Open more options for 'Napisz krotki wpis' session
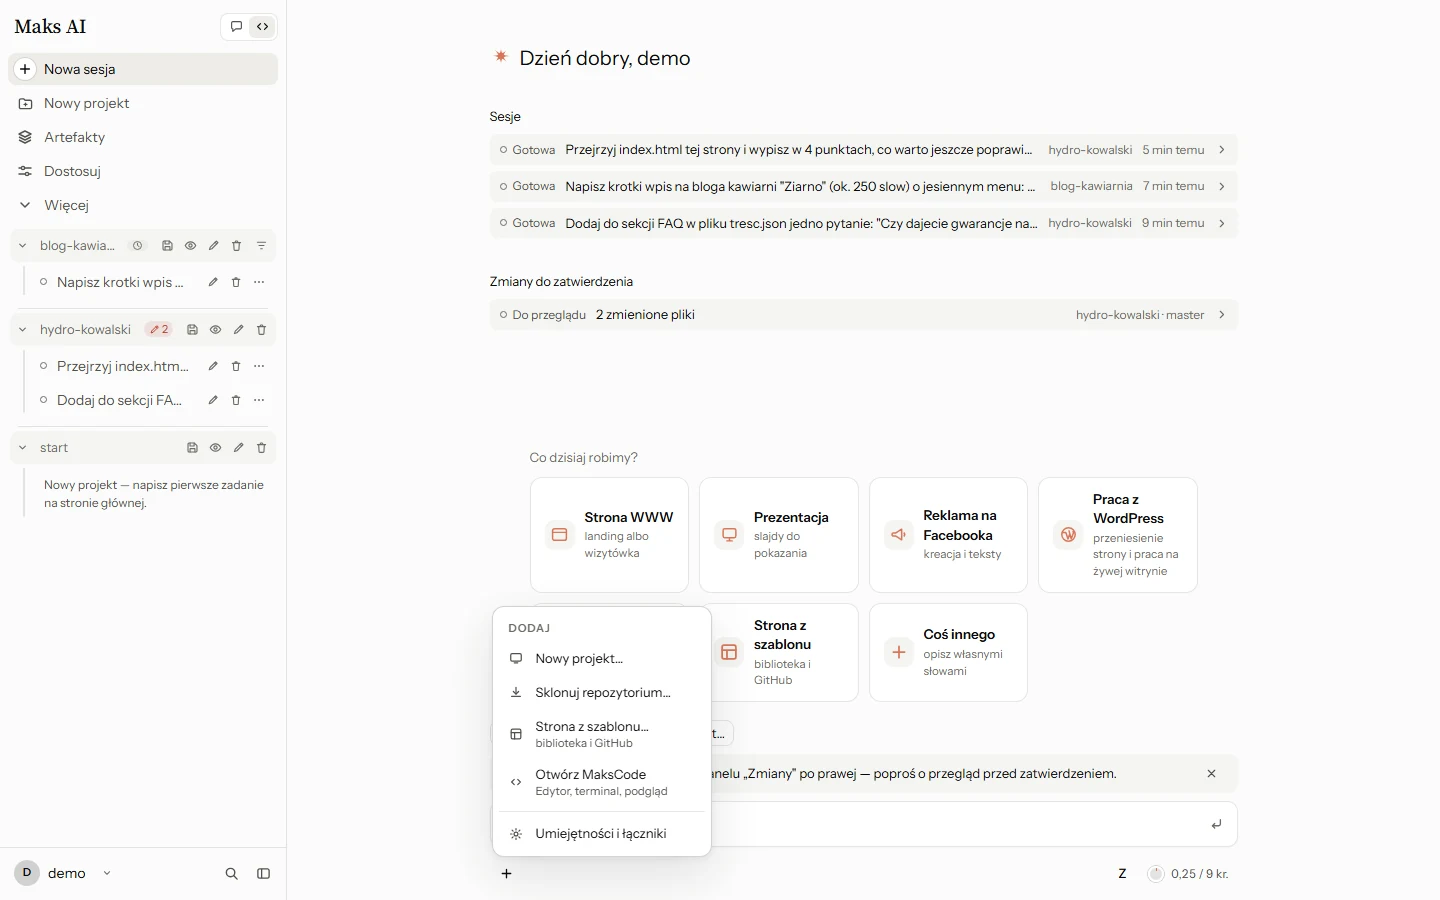Screen dimensions: 1440x900 (259, 282)
